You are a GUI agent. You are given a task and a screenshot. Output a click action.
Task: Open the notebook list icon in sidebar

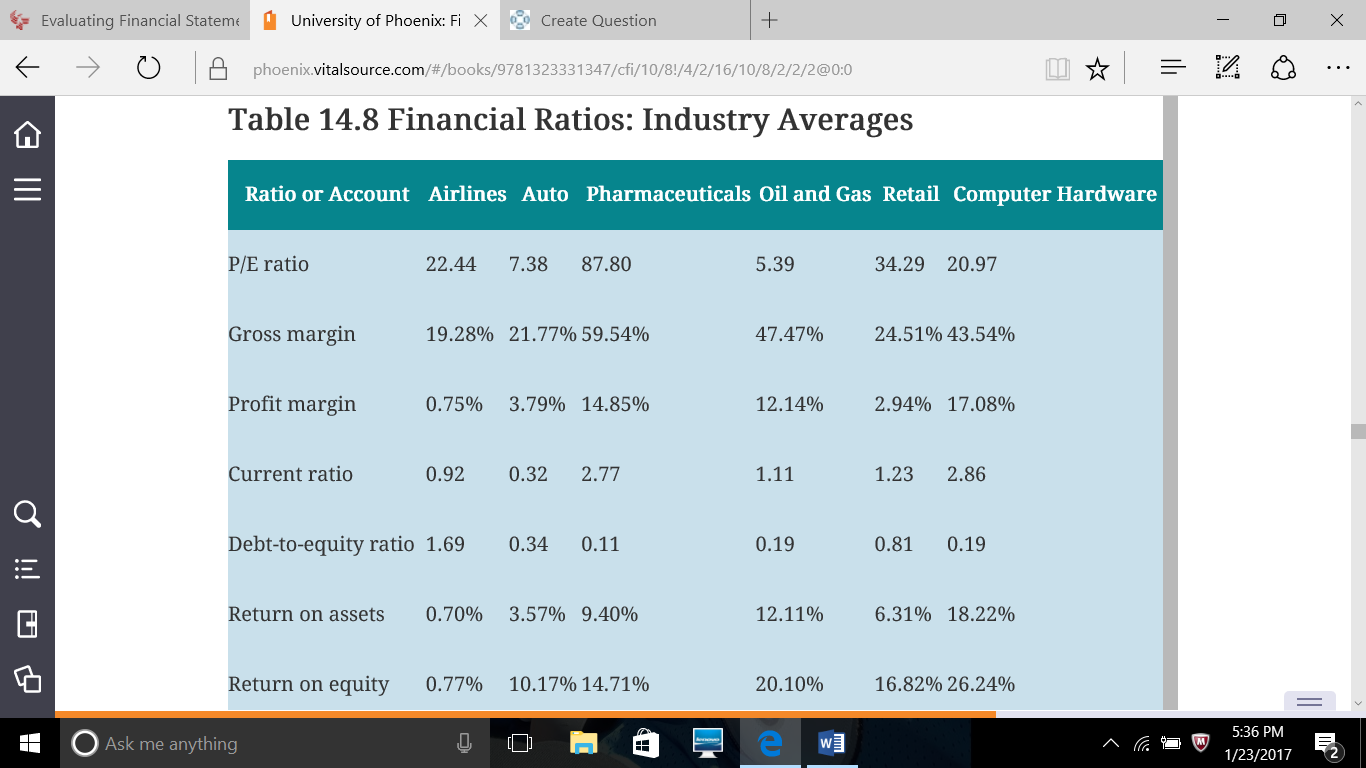27,569
